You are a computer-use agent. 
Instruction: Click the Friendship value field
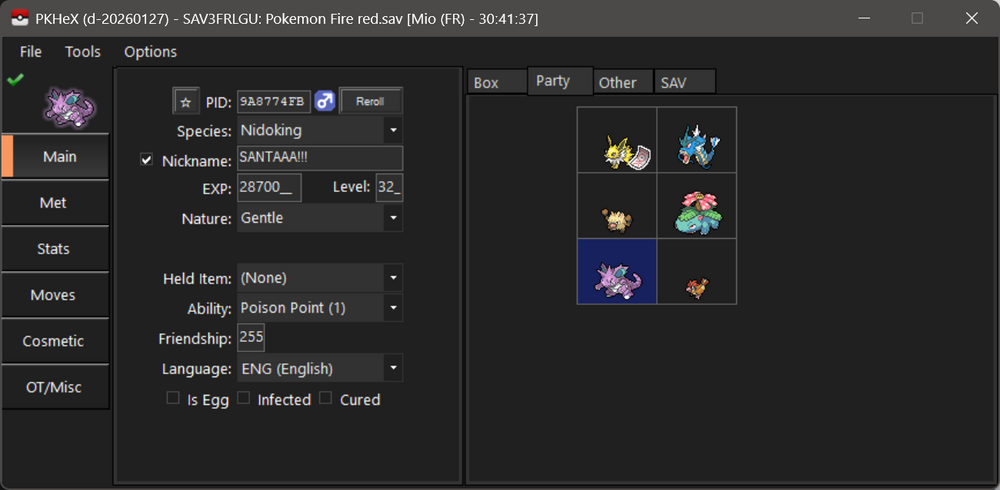[x=251, y=337]
